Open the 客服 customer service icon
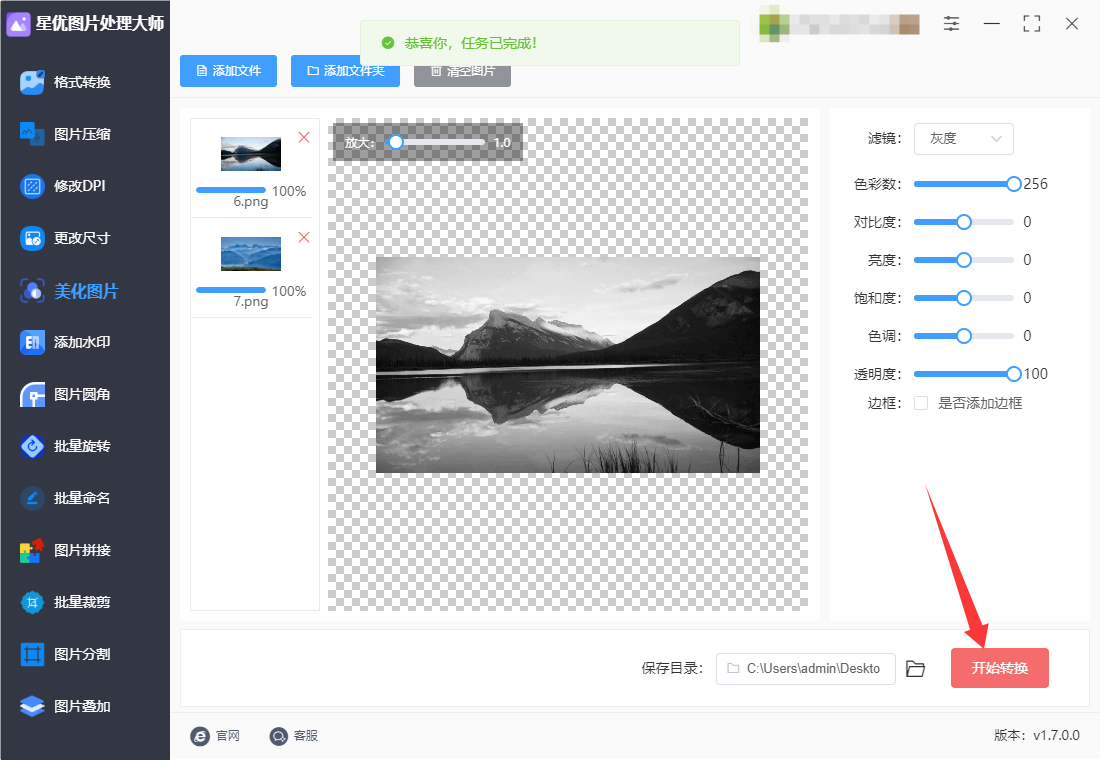 pyautogui.click(x=279, y=735)
